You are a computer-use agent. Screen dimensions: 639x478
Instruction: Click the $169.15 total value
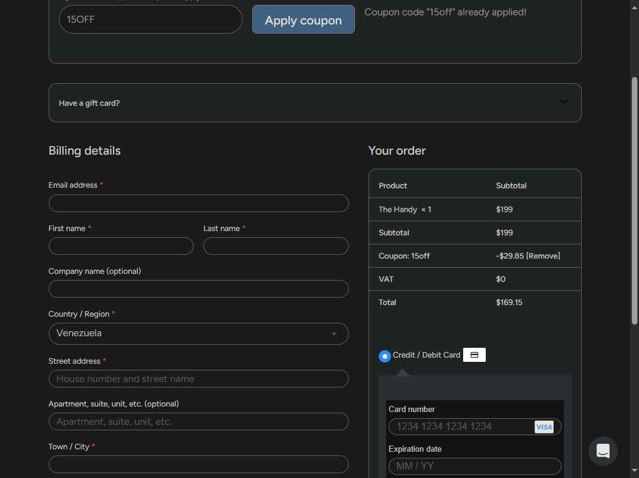pos(509,302)
